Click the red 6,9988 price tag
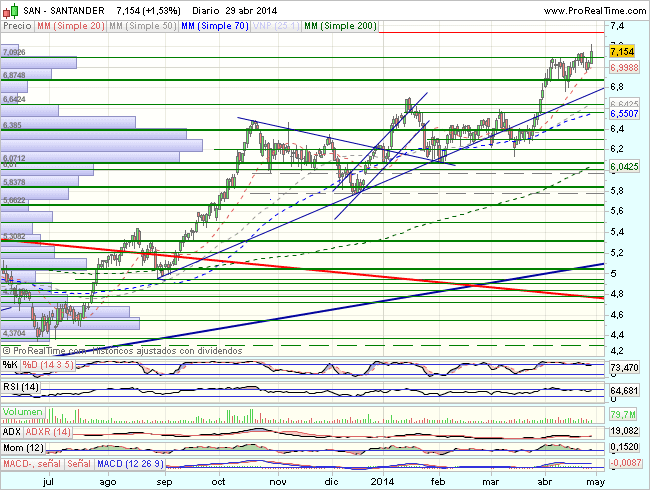The height and width of the screenshot is (490, 650). pyautogui.click(x=624, y=67)
